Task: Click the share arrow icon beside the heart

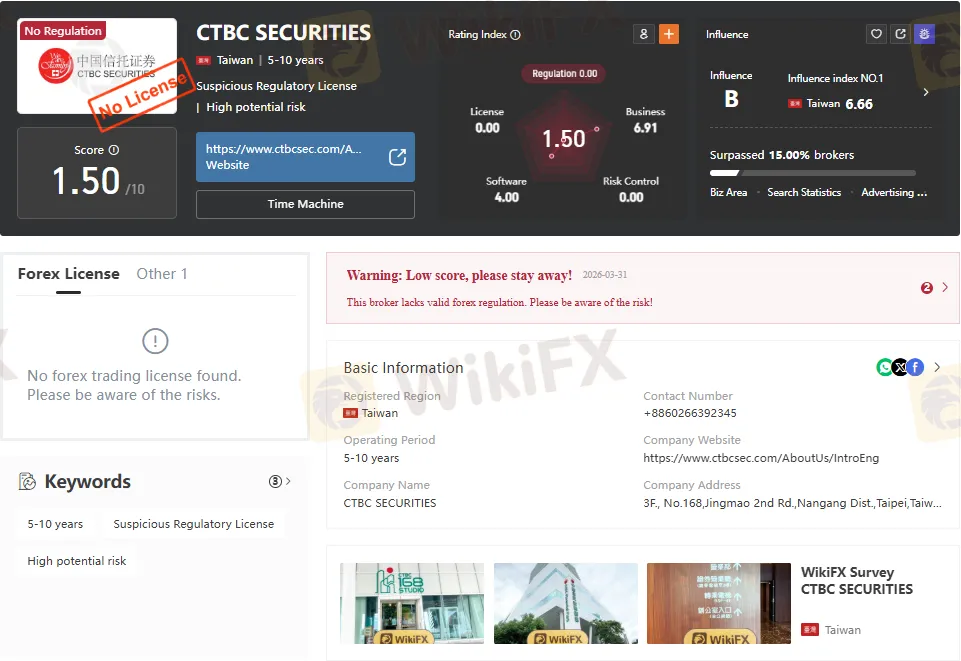Action: tap(900, 34)
